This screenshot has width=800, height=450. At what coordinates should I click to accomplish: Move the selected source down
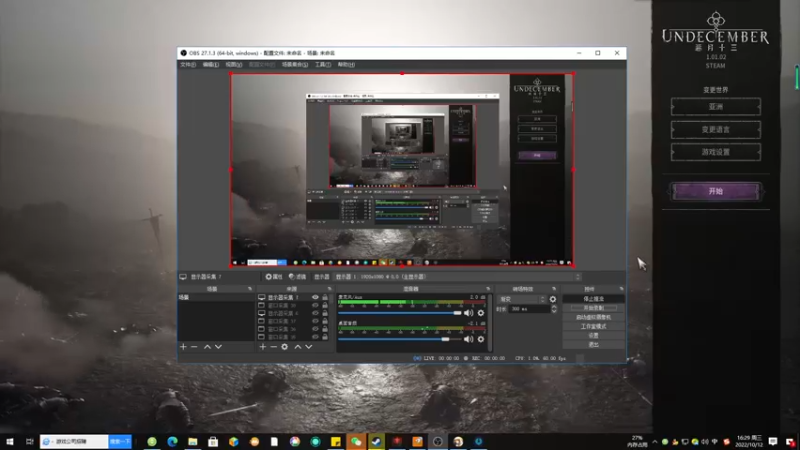coord(309,347)
